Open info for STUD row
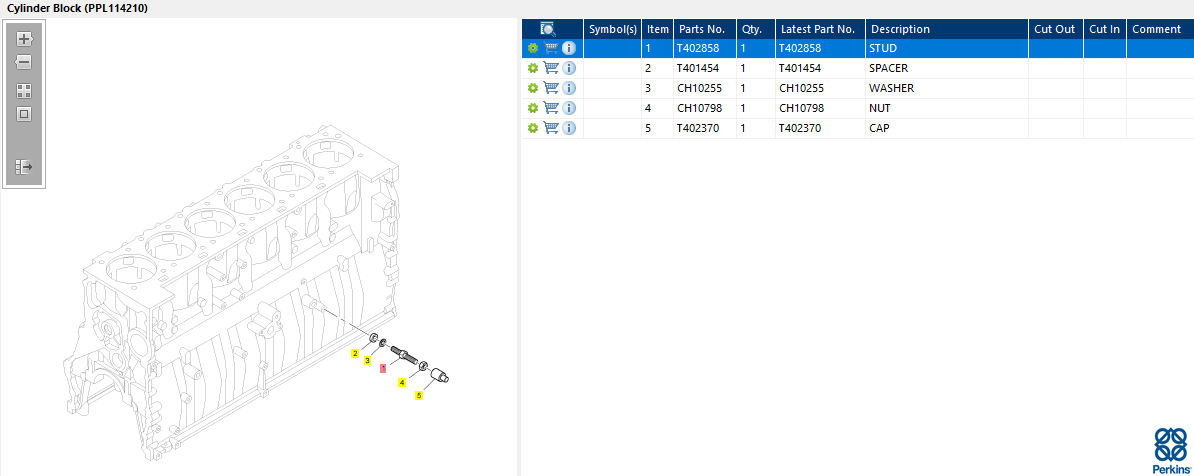 coord(569,48)
